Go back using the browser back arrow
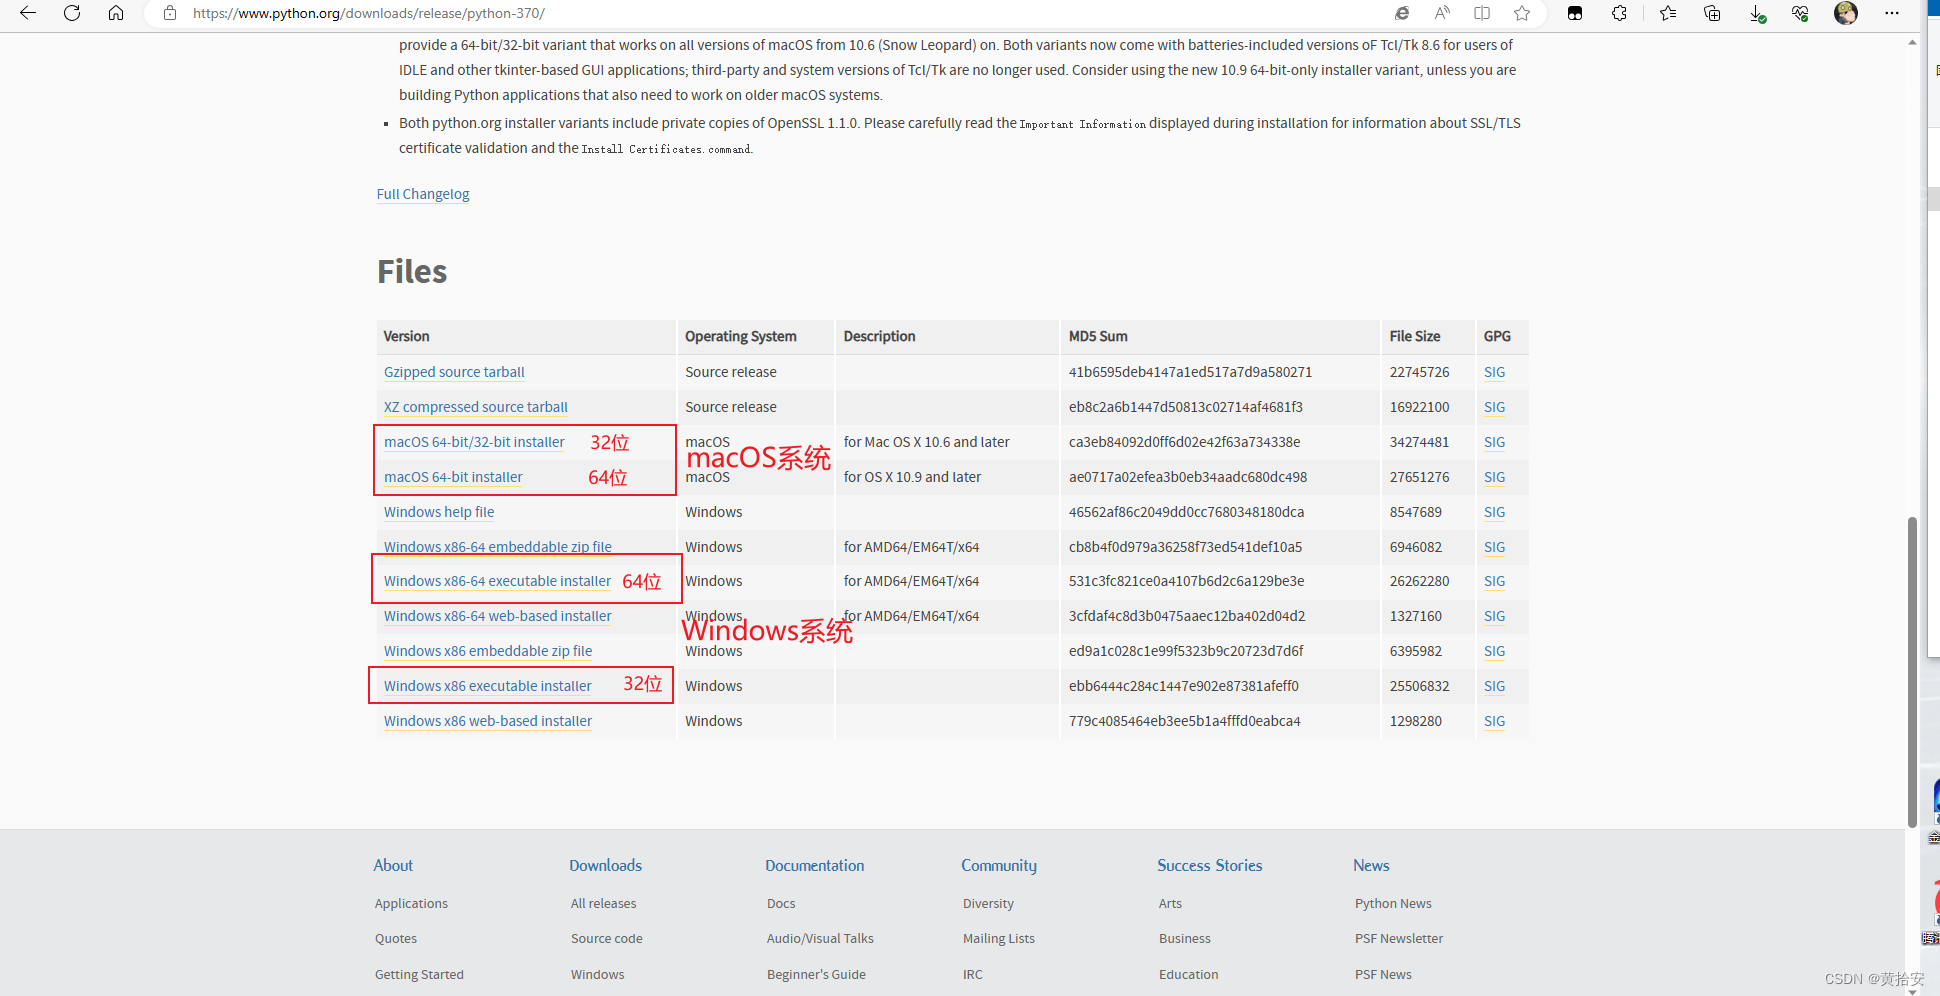1940x996 pixels. tap(28, 13)
